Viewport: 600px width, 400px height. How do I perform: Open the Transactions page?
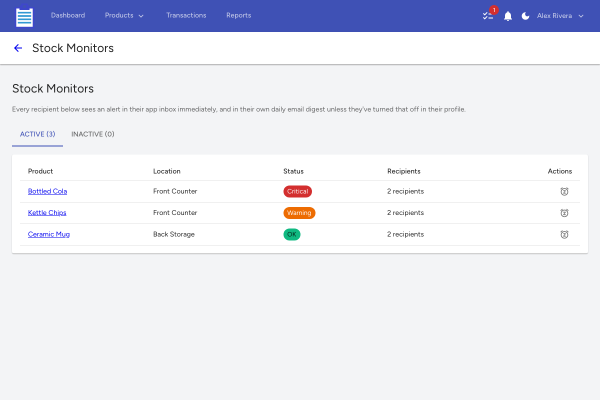pyautogui.click(x=186, y=16)
